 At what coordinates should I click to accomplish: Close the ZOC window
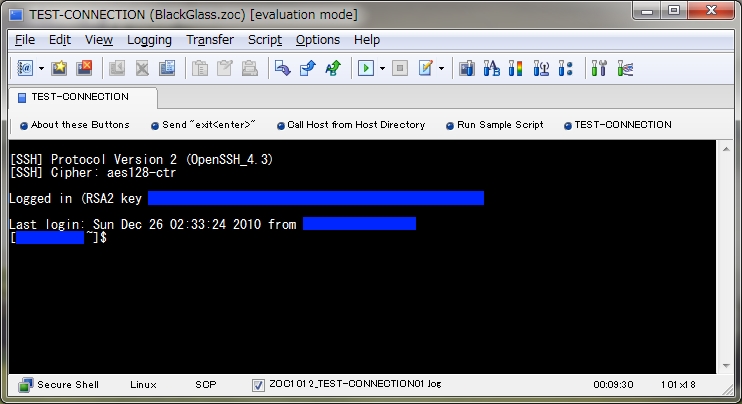(x=711, y=10)
